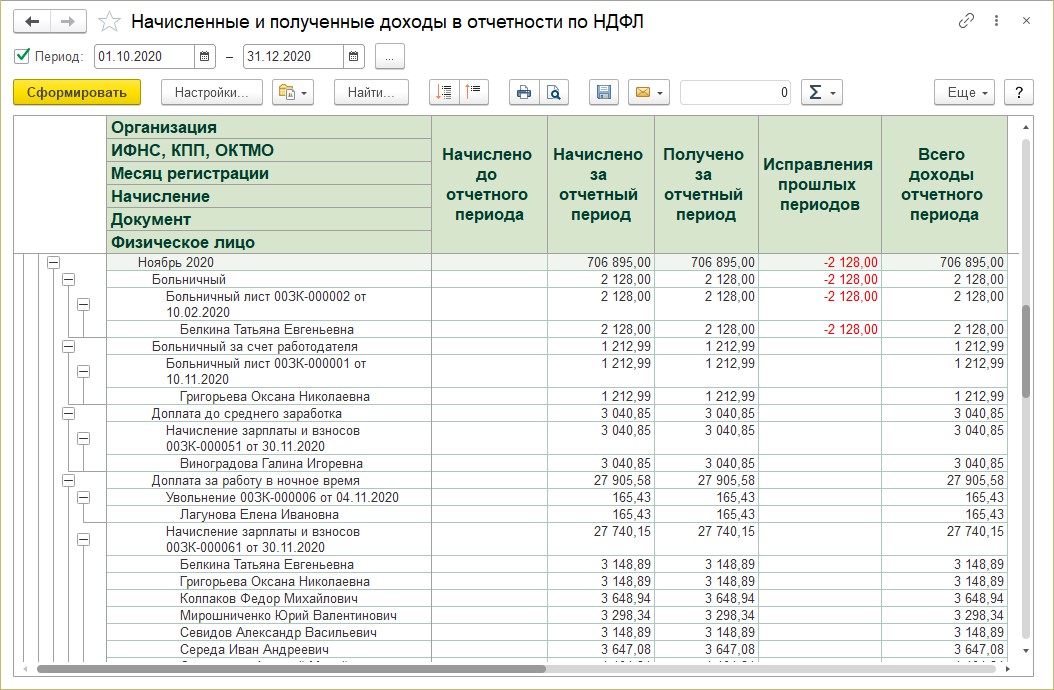Image resolution: width=1054 pixels, height=690 pixels.
Task: Click scroll right arrow at bottom
Action: click(x=1008, y=669)
